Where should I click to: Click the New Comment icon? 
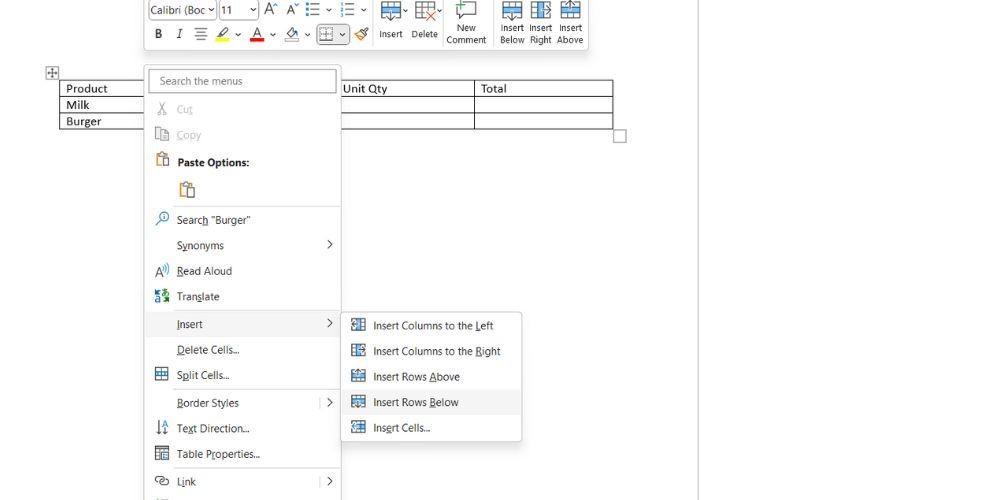pos(466,23)
